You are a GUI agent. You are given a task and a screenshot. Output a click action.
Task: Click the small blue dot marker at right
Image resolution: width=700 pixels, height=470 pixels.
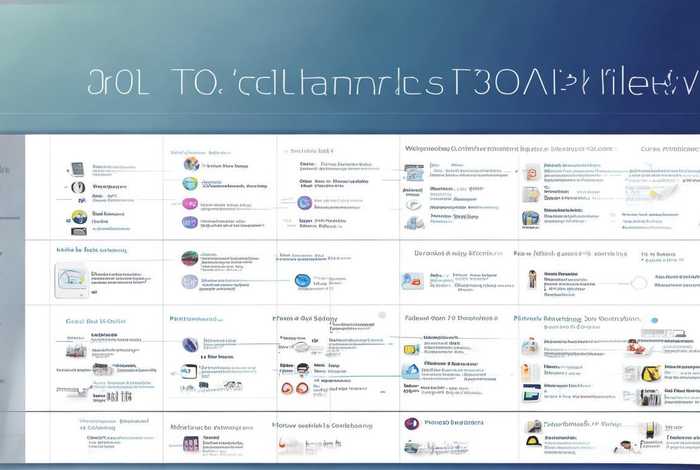point(654,321)
